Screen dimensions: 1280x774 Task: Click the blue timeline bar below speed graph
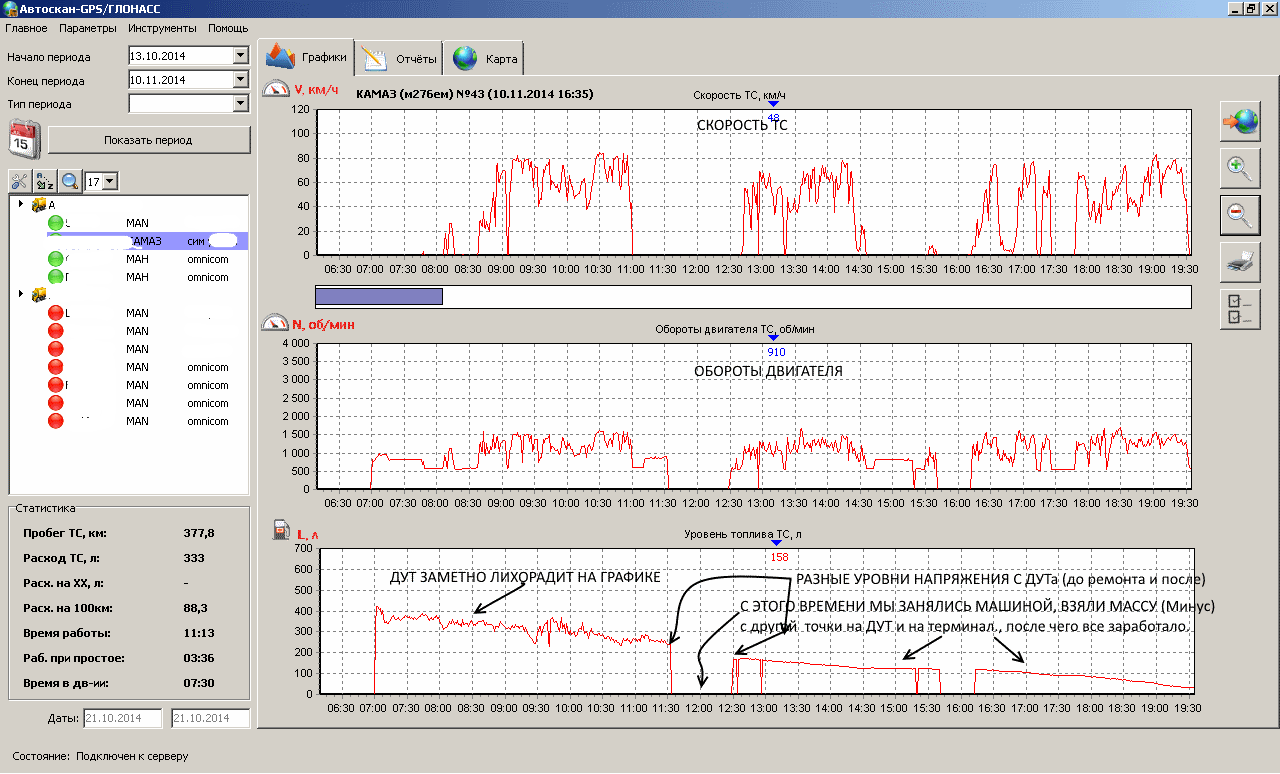(x=378, y=296)
